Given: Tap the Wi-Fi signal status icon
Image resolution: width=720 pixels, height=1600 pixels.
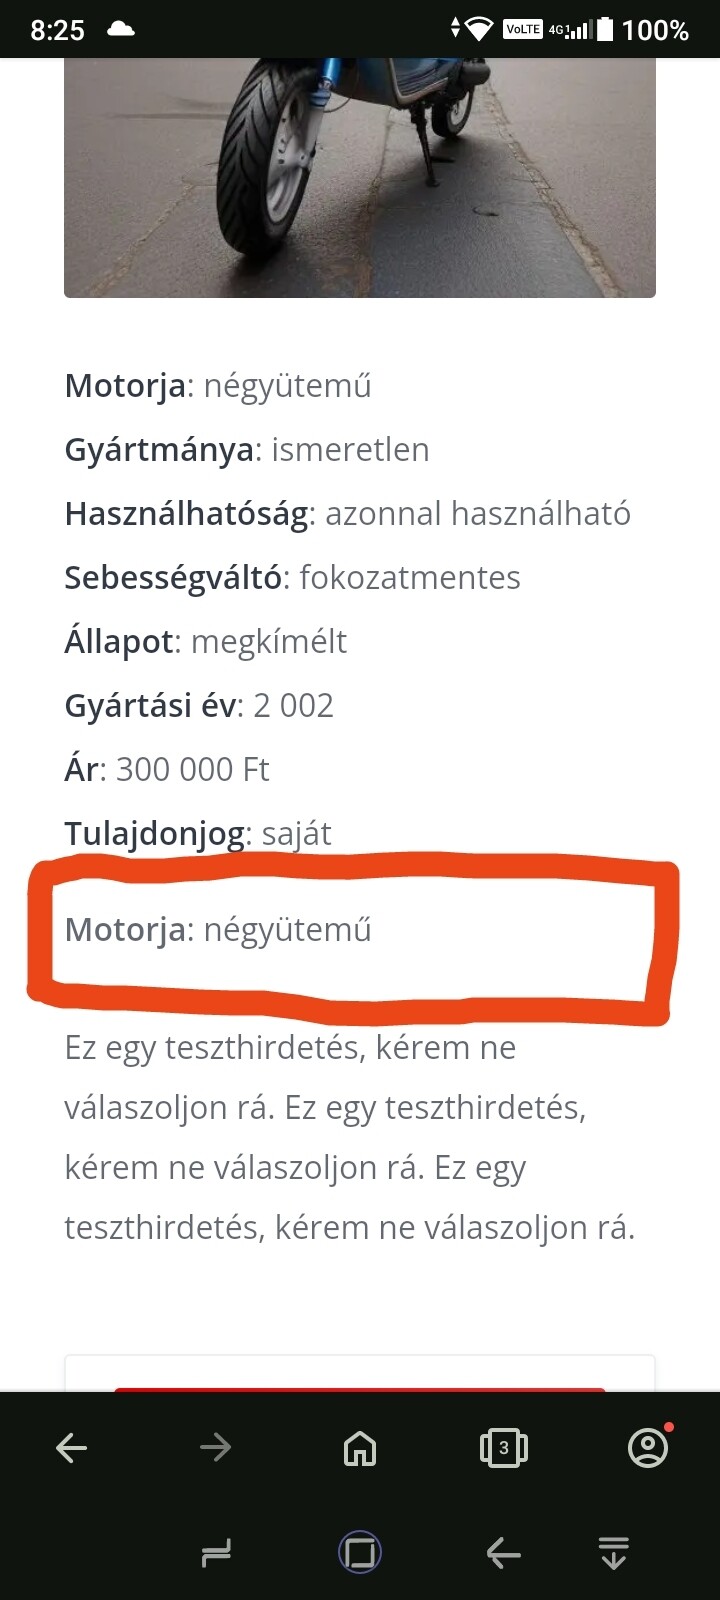Looking at the screenshot, I should coord(479,30).
